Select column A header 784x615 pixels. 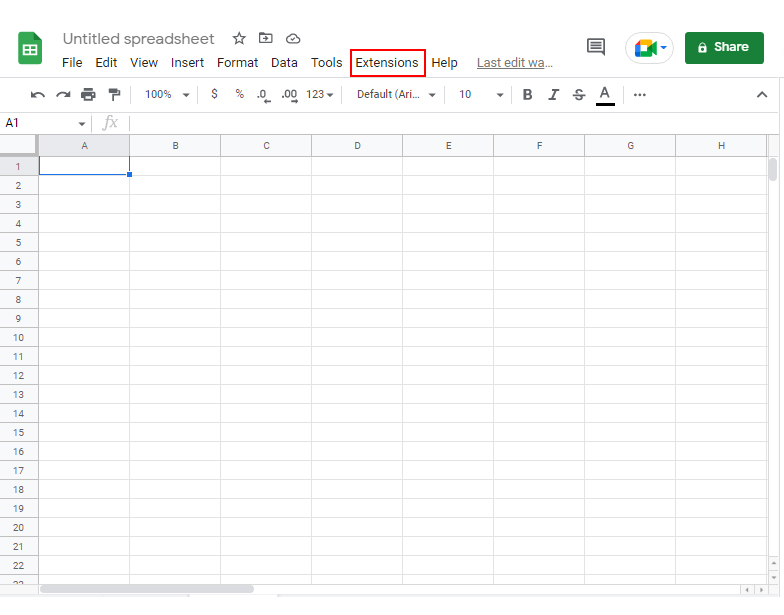tap(84, 146)
